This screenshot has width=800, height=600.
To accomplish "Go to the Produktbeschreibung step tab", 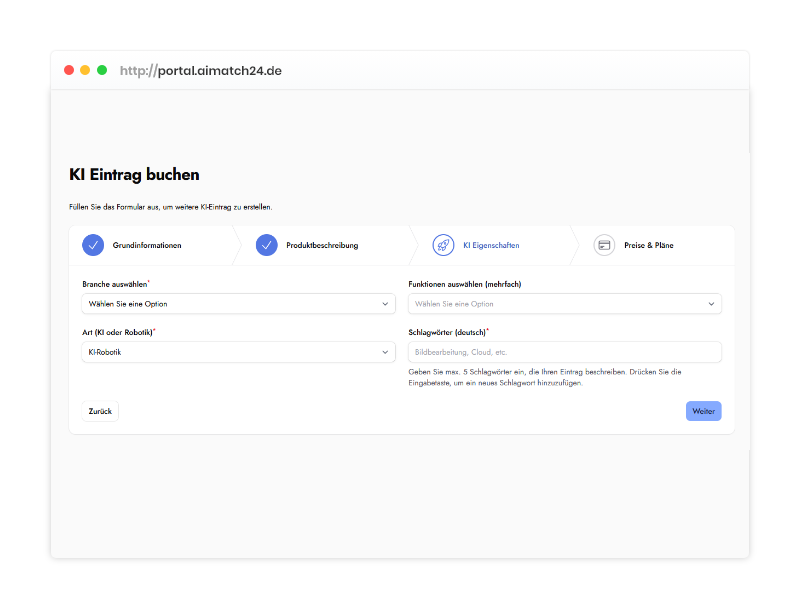I will click(x=322, y=245).
